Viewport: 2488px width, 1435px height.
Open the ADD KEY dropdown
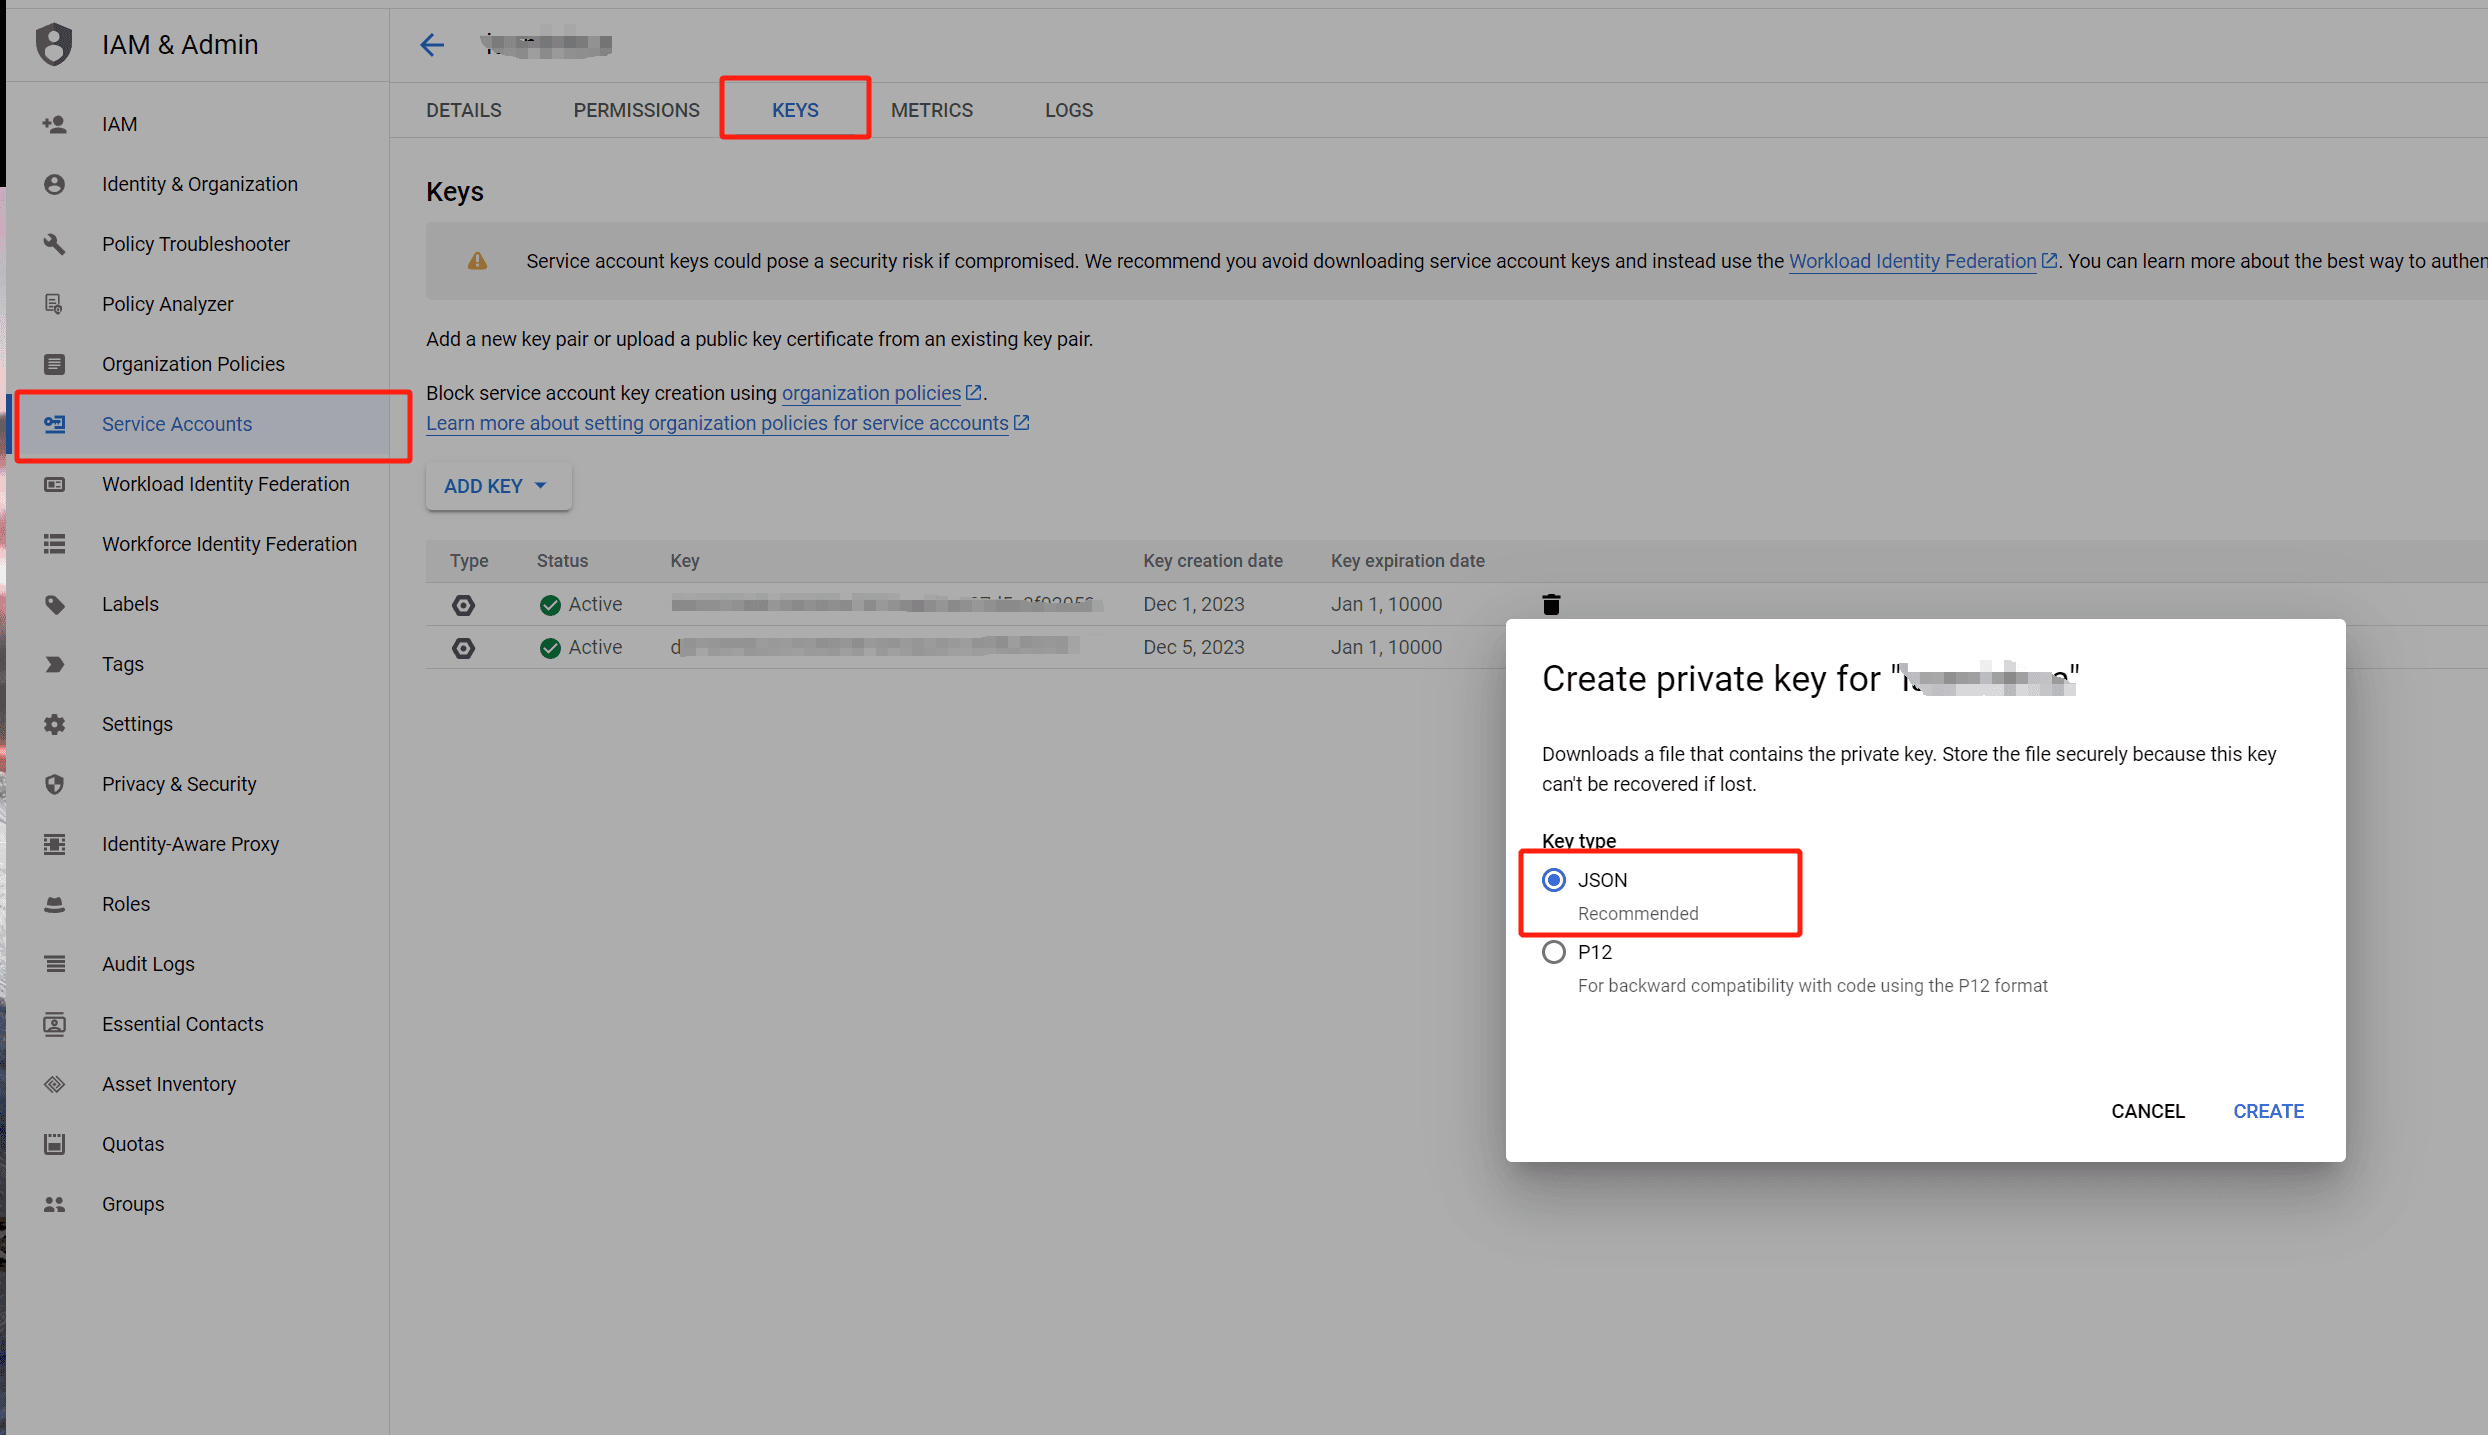[x=497, y=486]
